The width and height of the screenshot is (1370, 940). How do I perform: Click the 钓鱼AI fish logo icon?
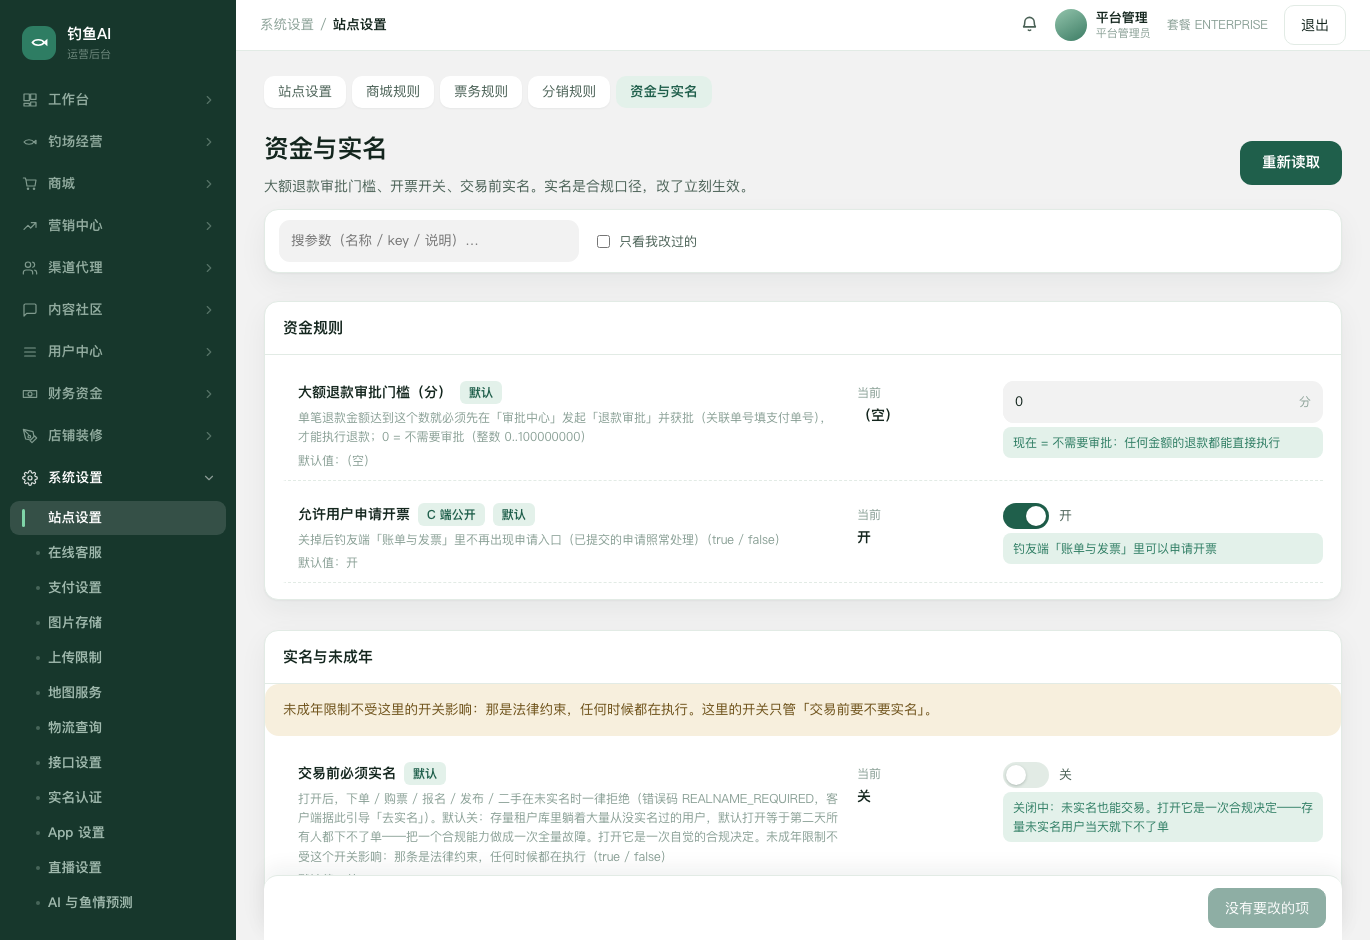(x=39, y=42)
